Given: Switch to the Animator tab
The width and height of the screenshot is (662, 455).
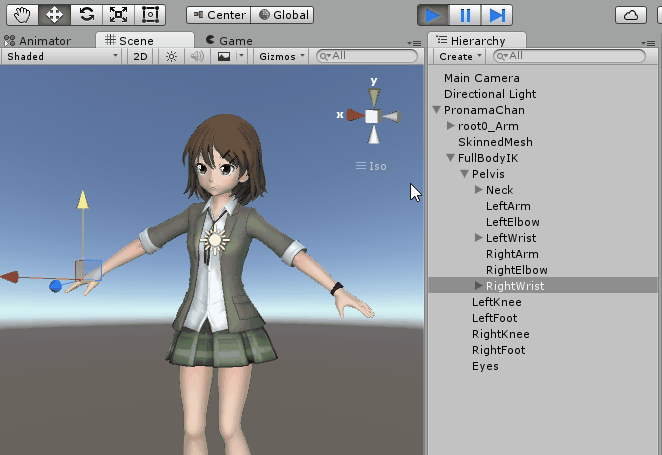Looking at the screenshot, I should (37, 41).
